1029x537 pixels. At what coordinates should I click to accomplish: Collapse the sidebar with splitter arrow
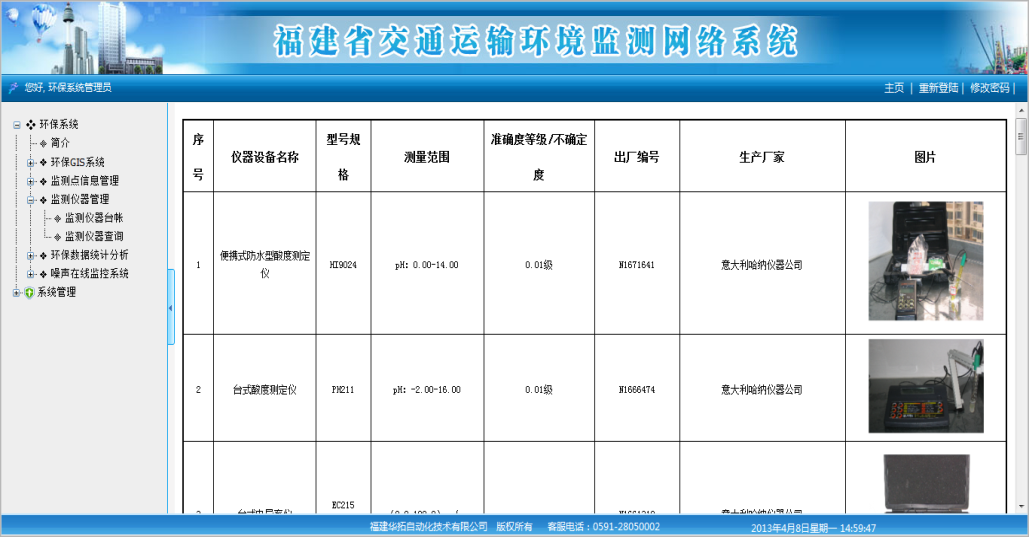(171, 307)
